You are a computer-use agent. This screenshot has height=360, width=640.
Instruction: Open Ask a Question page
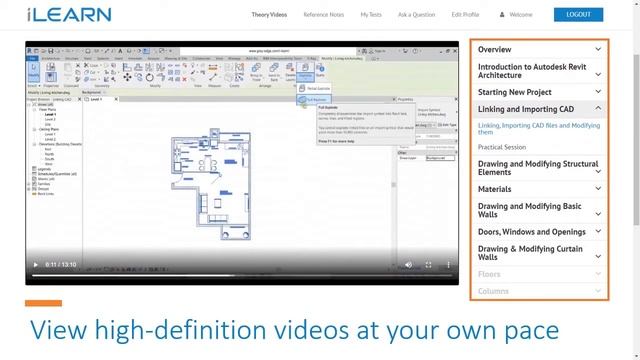(416, 15)
